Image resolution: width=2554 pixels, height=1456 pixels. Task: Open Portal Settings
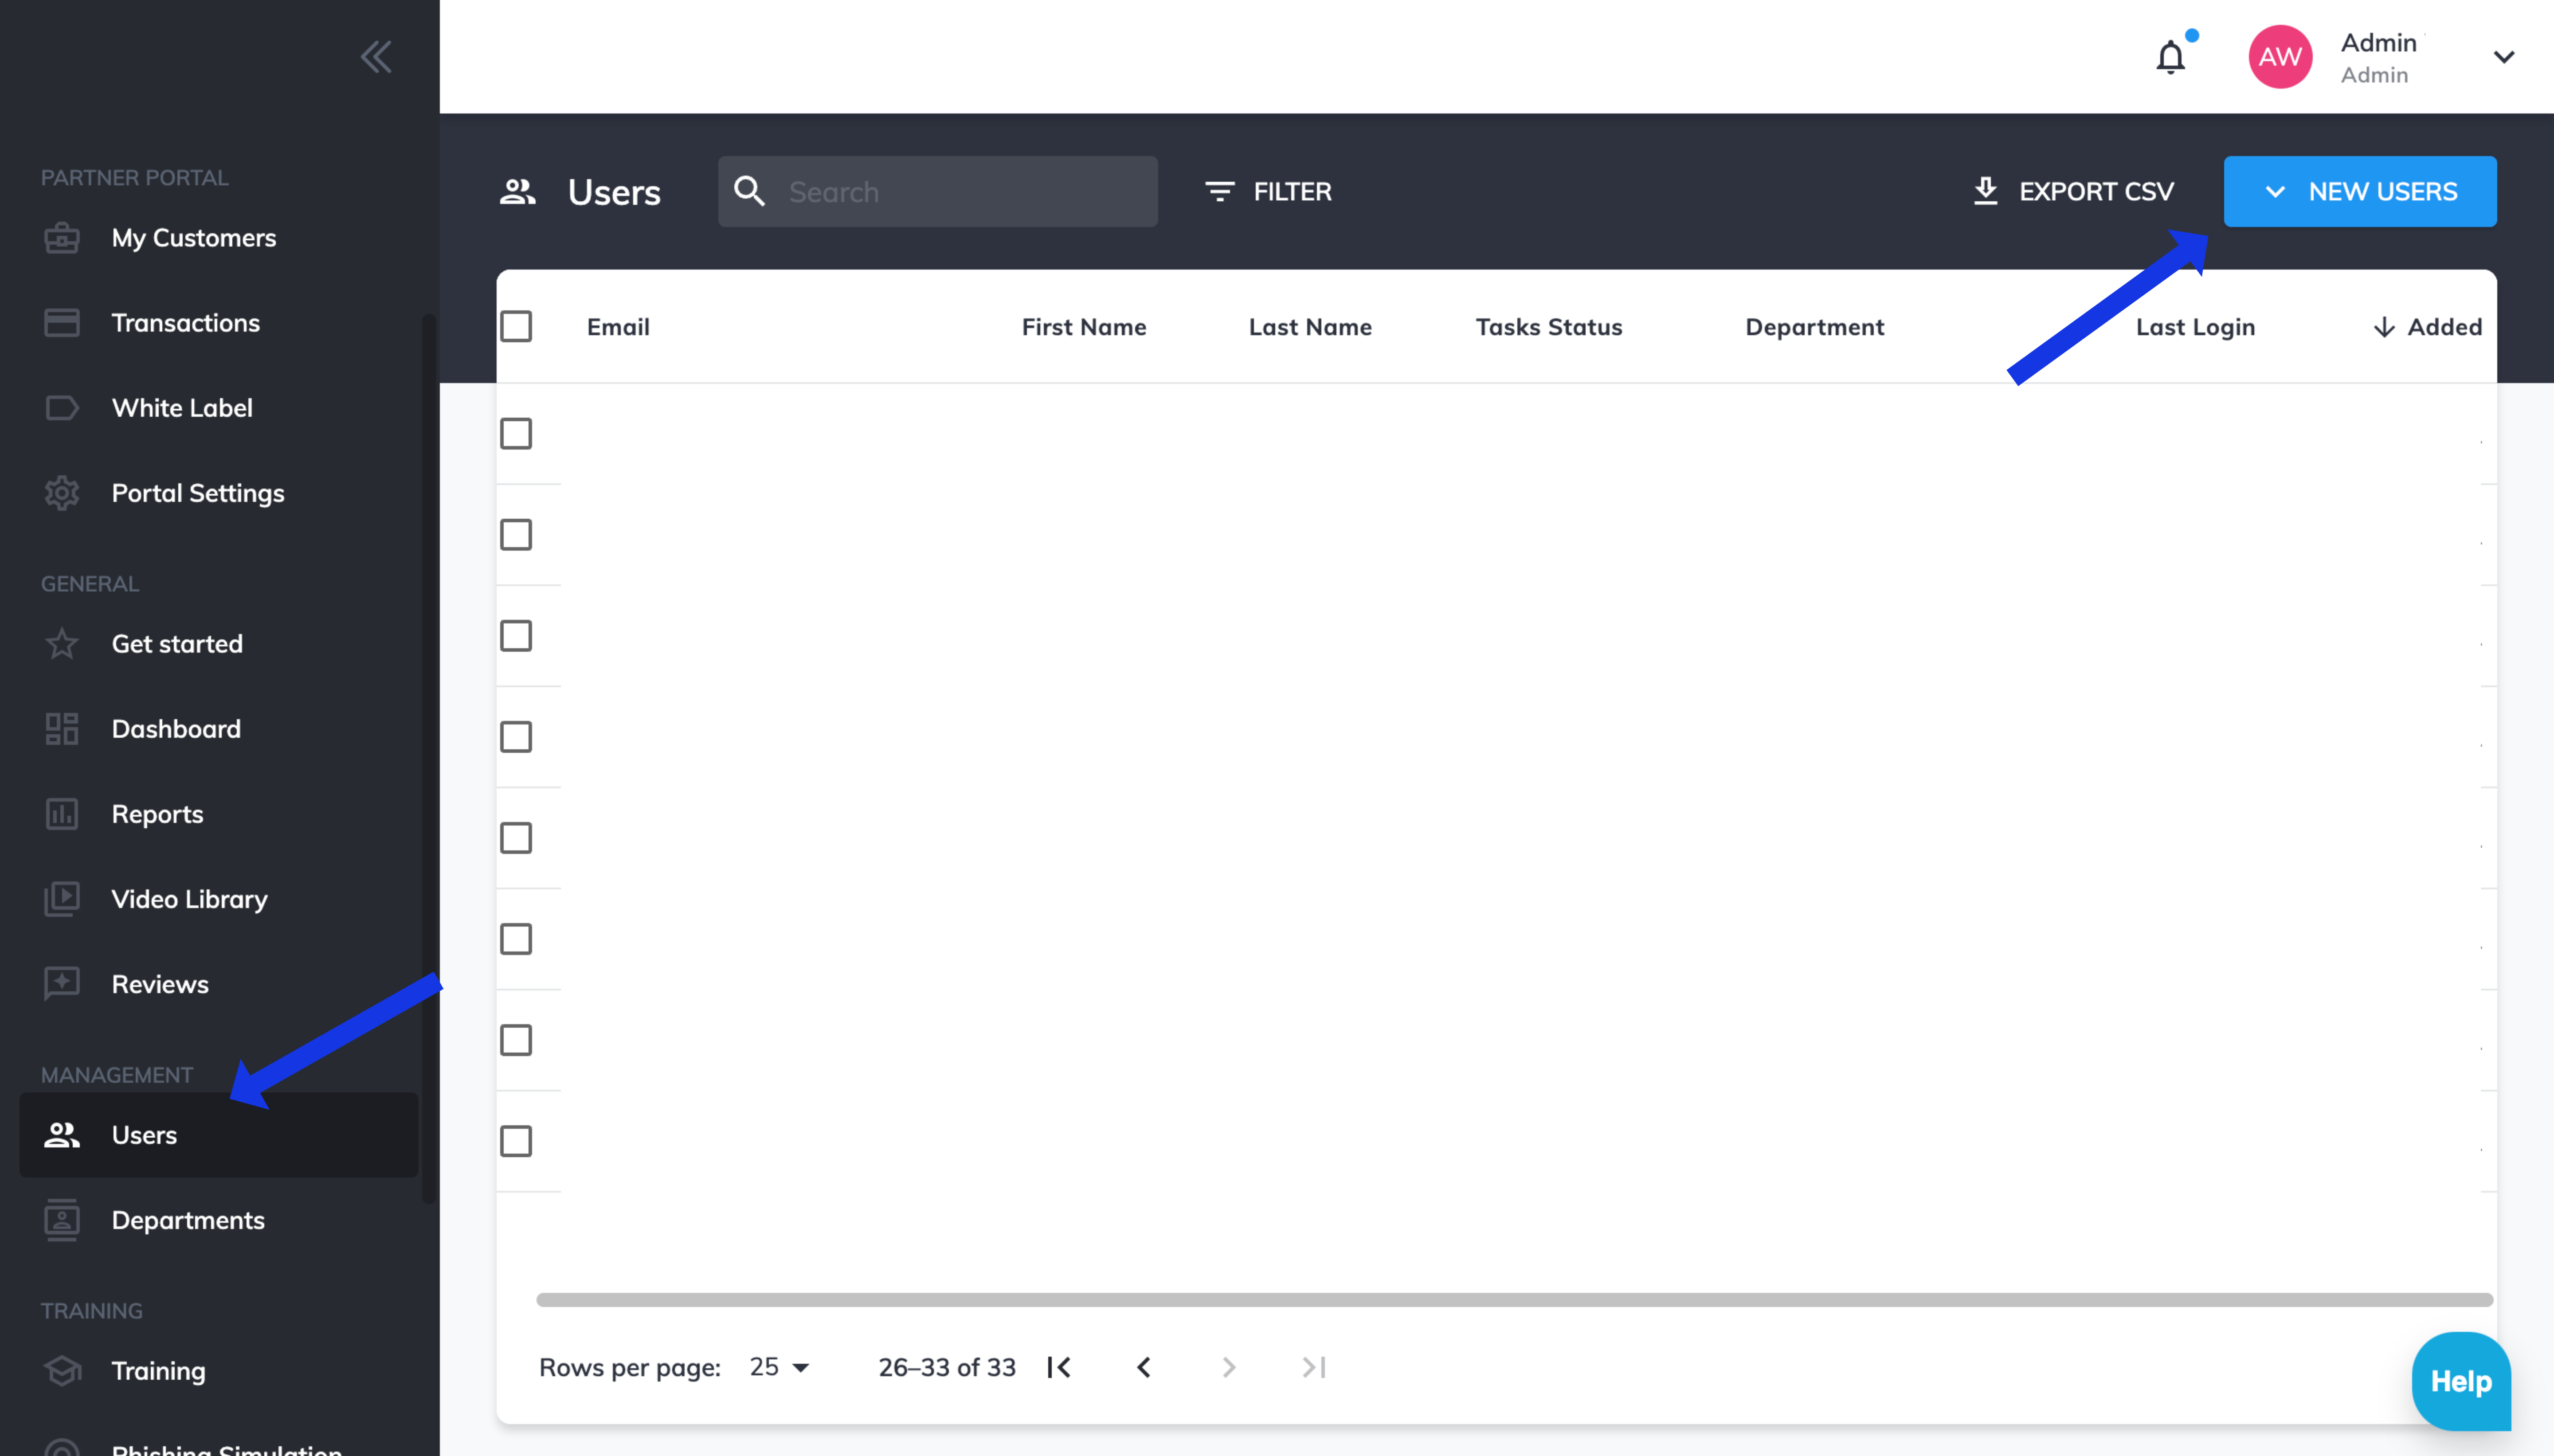click(x=197, y=492)
